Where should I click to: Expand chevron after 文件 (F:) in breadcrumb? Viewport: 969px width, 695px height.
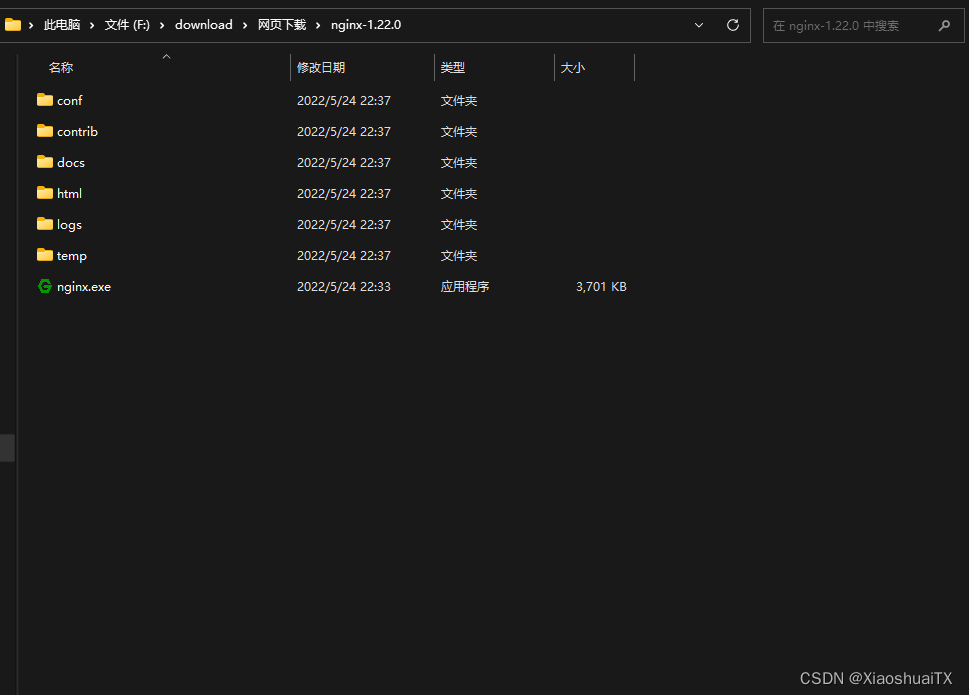pos(162,25)
